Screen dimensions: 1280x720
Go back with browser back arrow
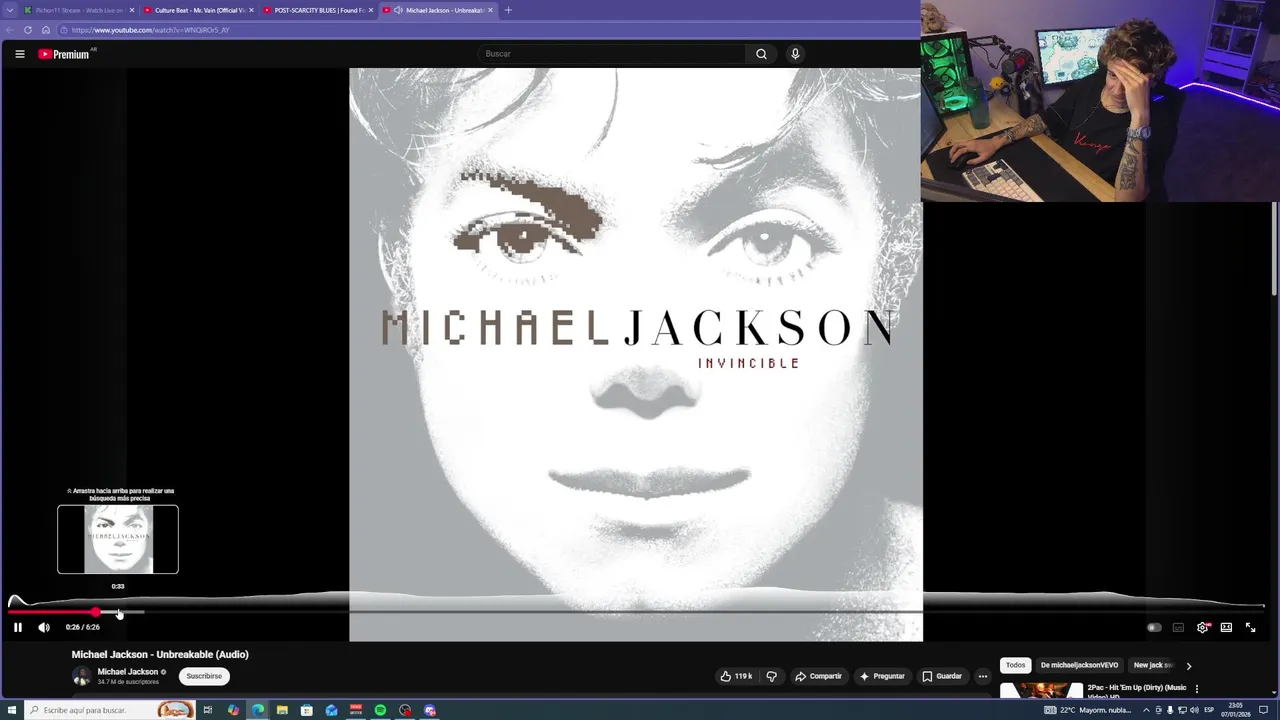coord(10,30)
